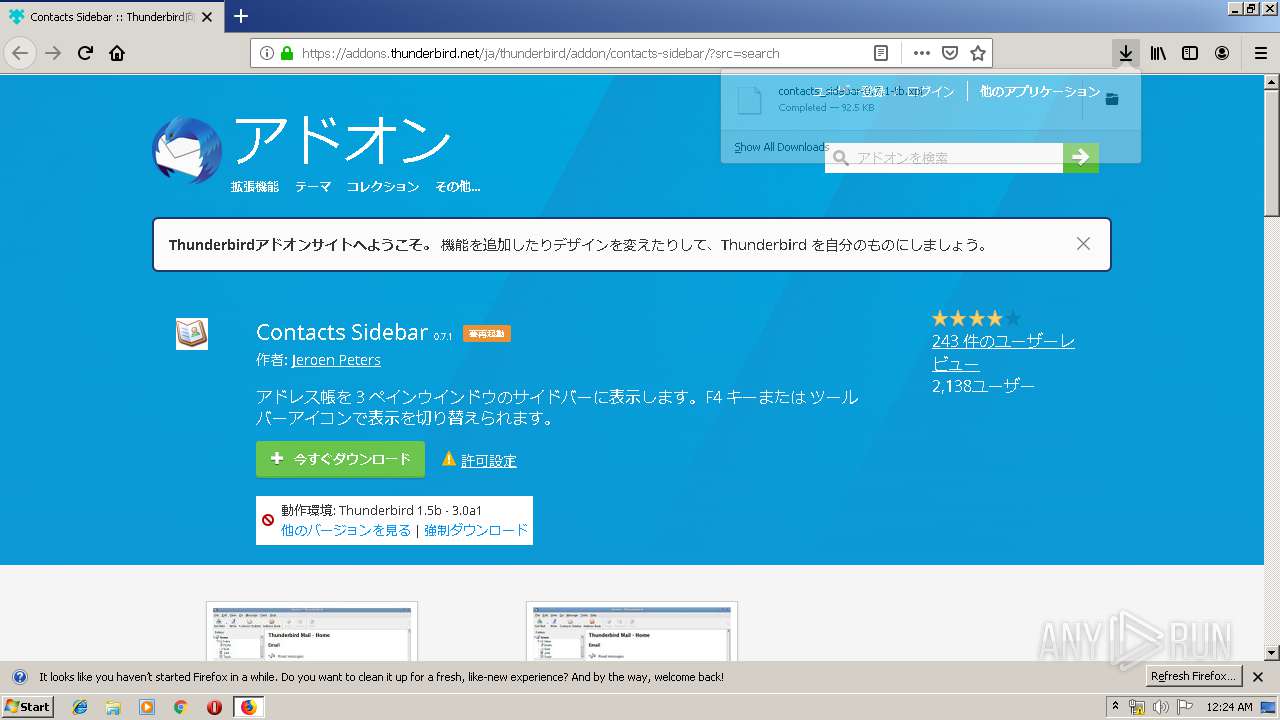Show hidden system tray icons
1280x720 pixels.
1115,707
